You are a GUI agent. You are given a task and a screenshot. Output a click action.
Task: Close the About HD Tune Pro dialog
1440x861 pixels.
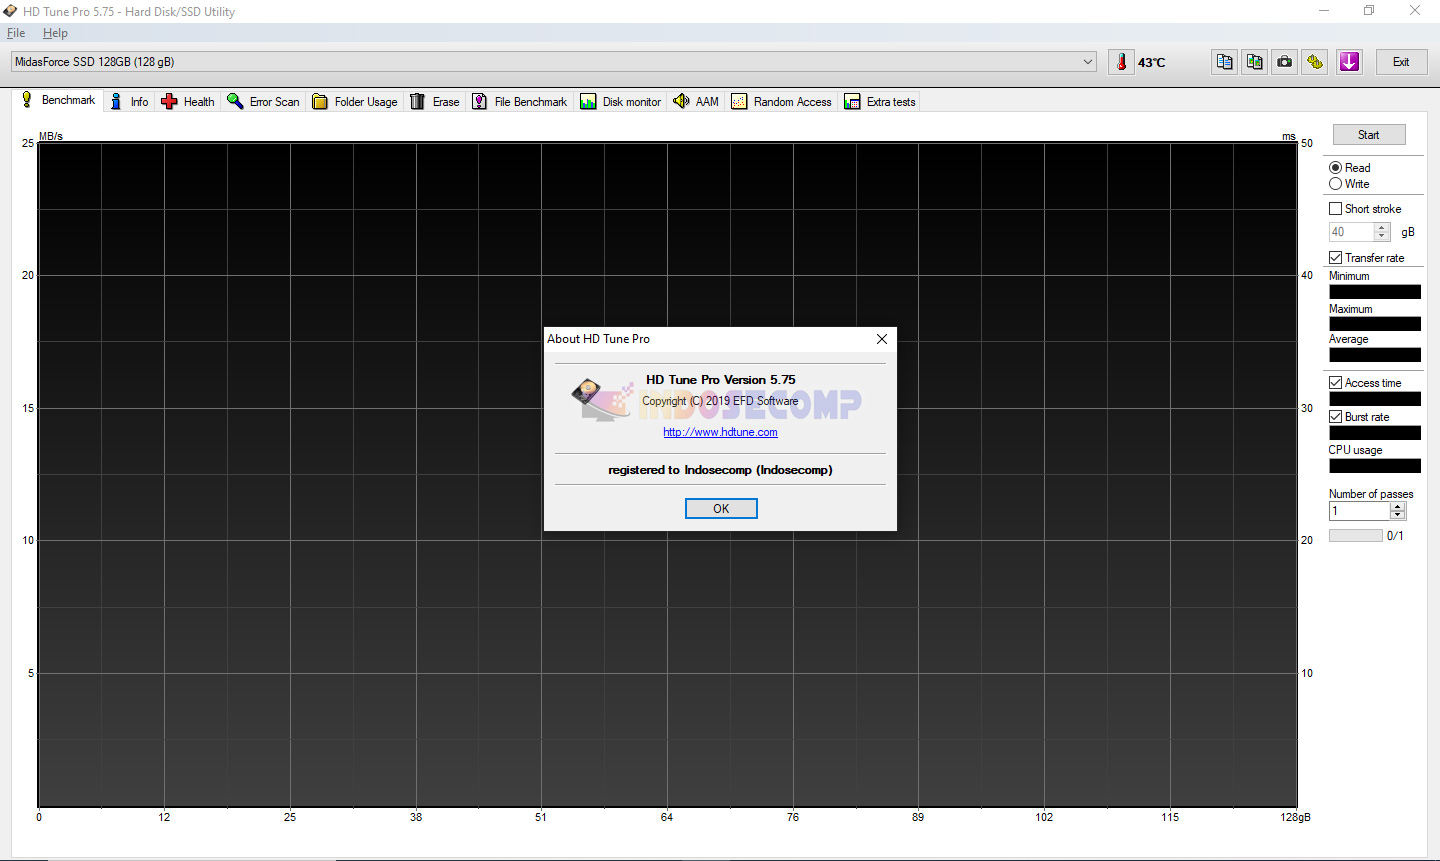click(x=881, y=339)
